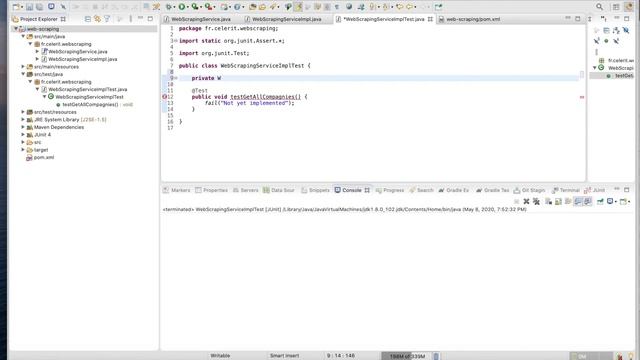The image size is (640, 360).
Task: Collapse the src/test/java folder
Action: coord(23,74)
